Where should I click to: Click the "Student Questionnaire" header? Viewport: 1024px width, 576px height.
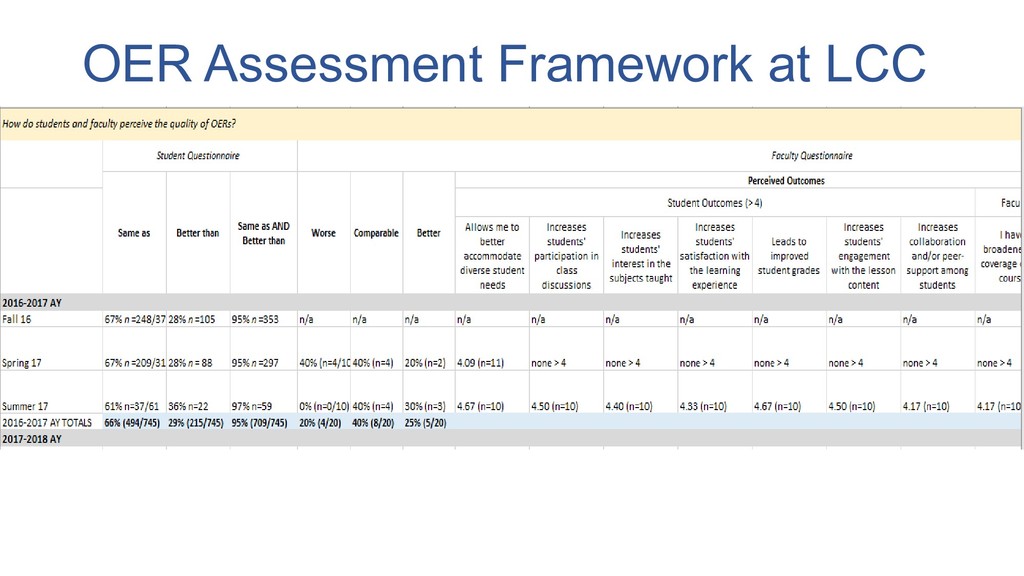[x=198, y=155]
